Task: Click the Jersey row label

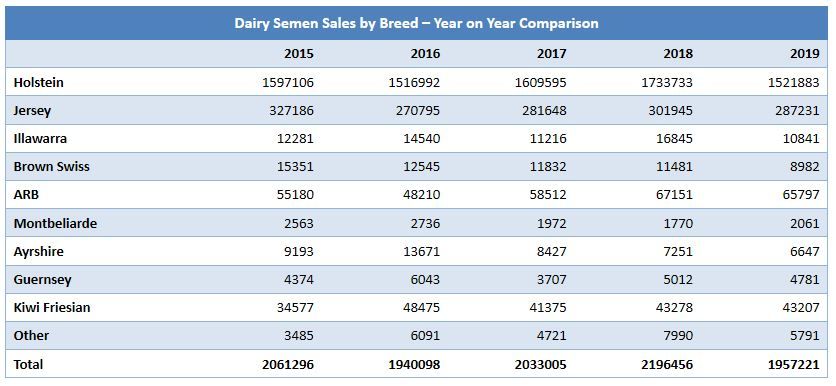Action: coord(32,110)
